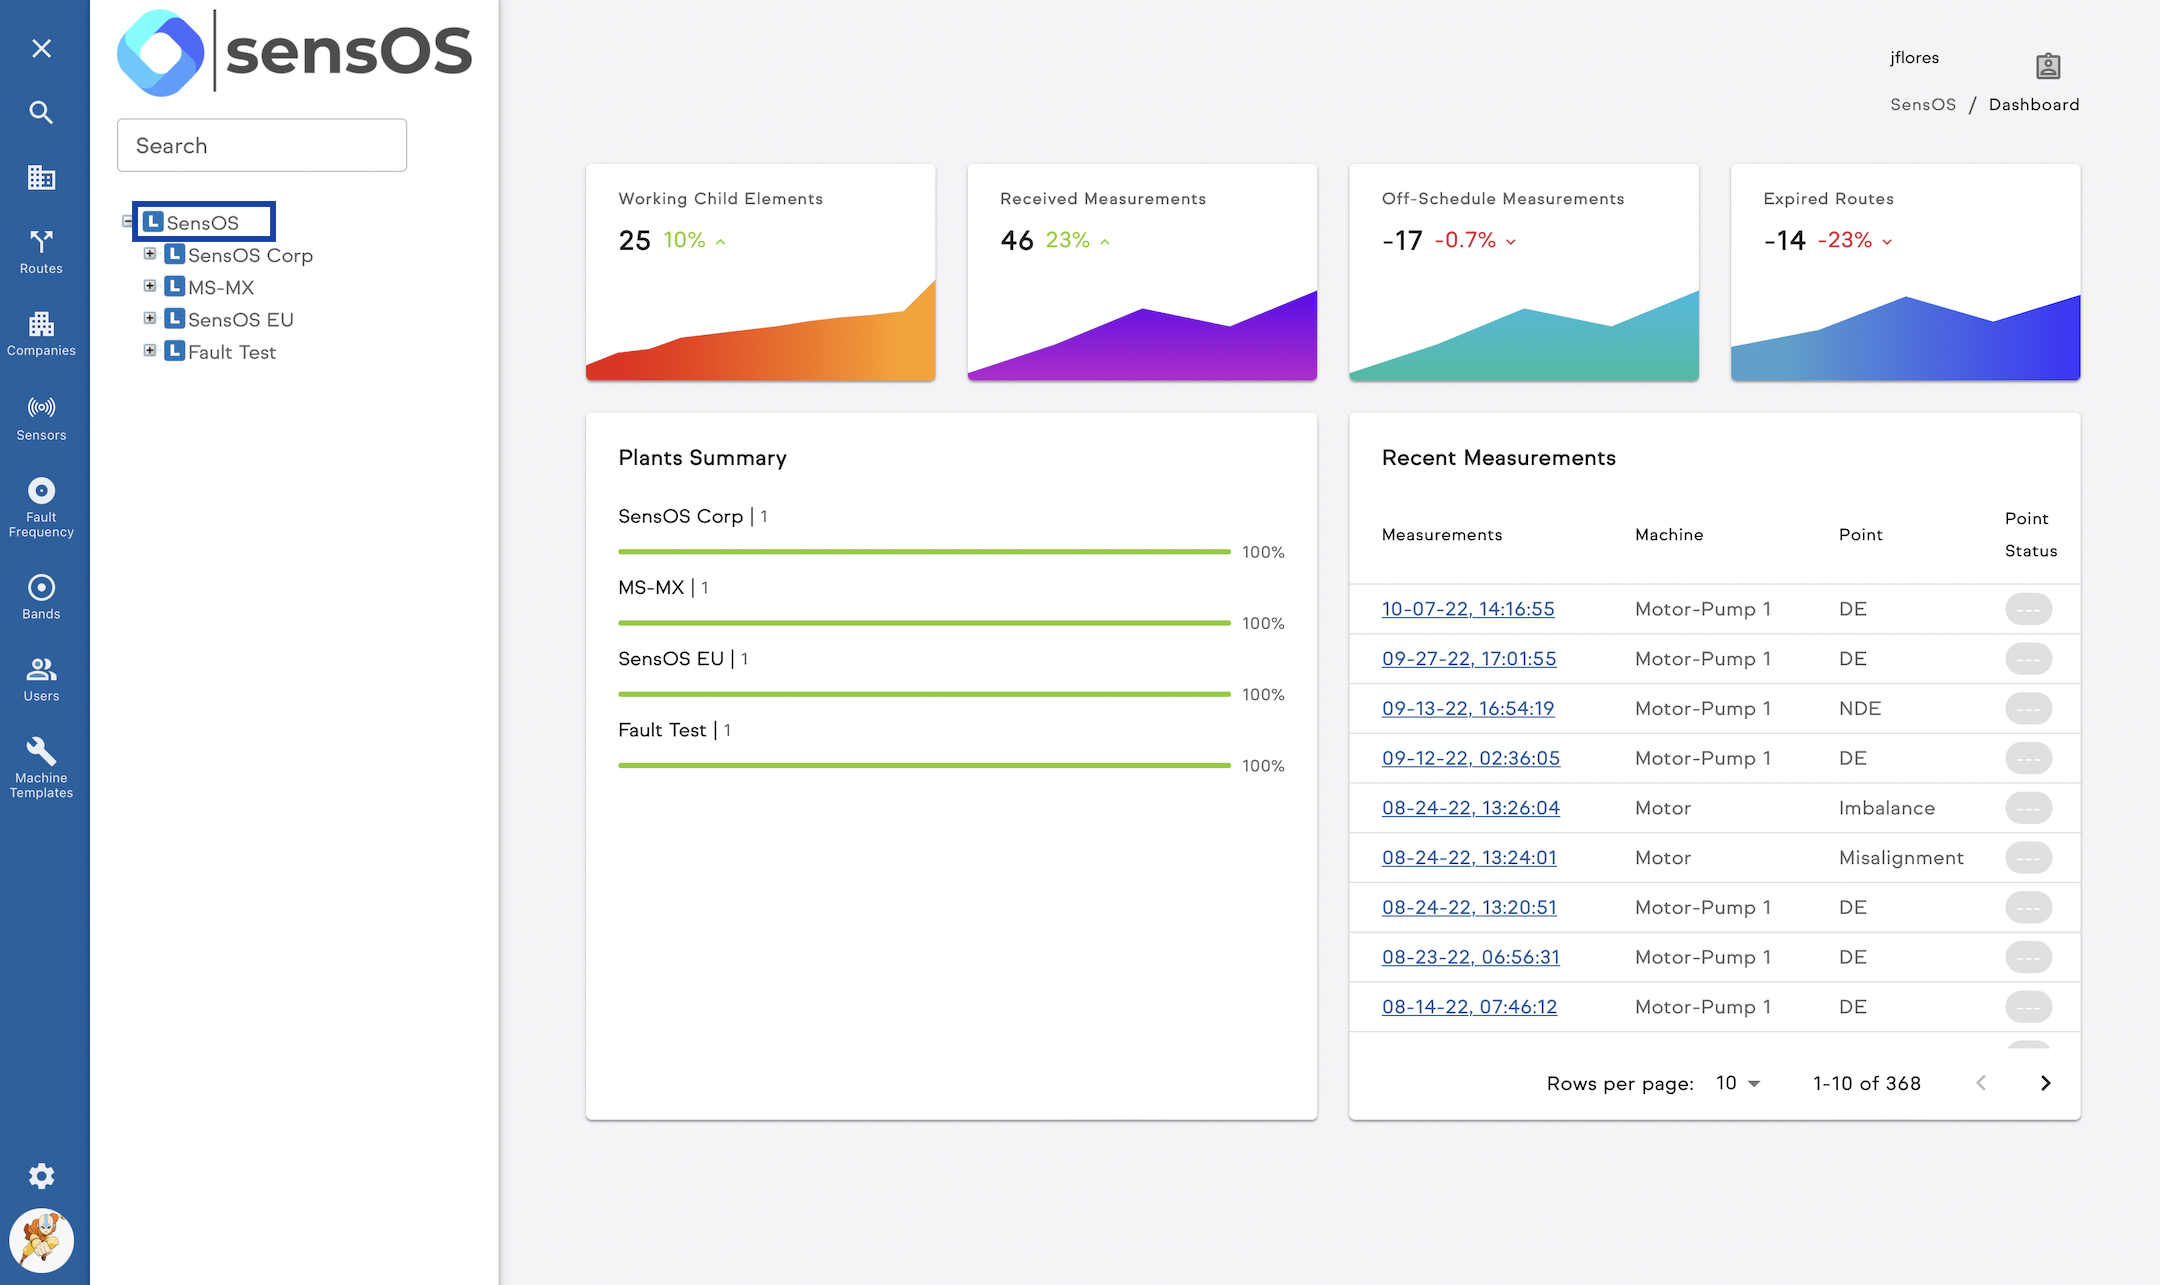Open measurement 08-24-22, 13:20:51

pos(1469,907)
